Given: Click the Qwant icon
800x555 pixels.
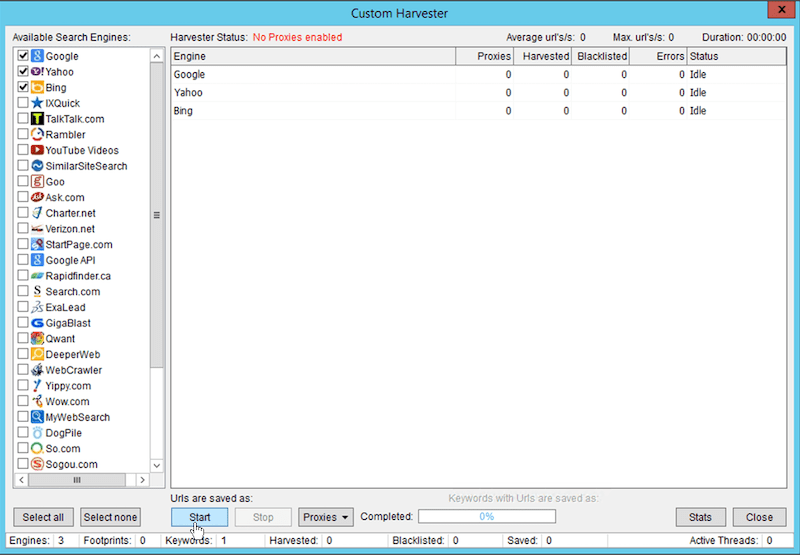Looking at the screenshot, I should [x=37, y=339].
